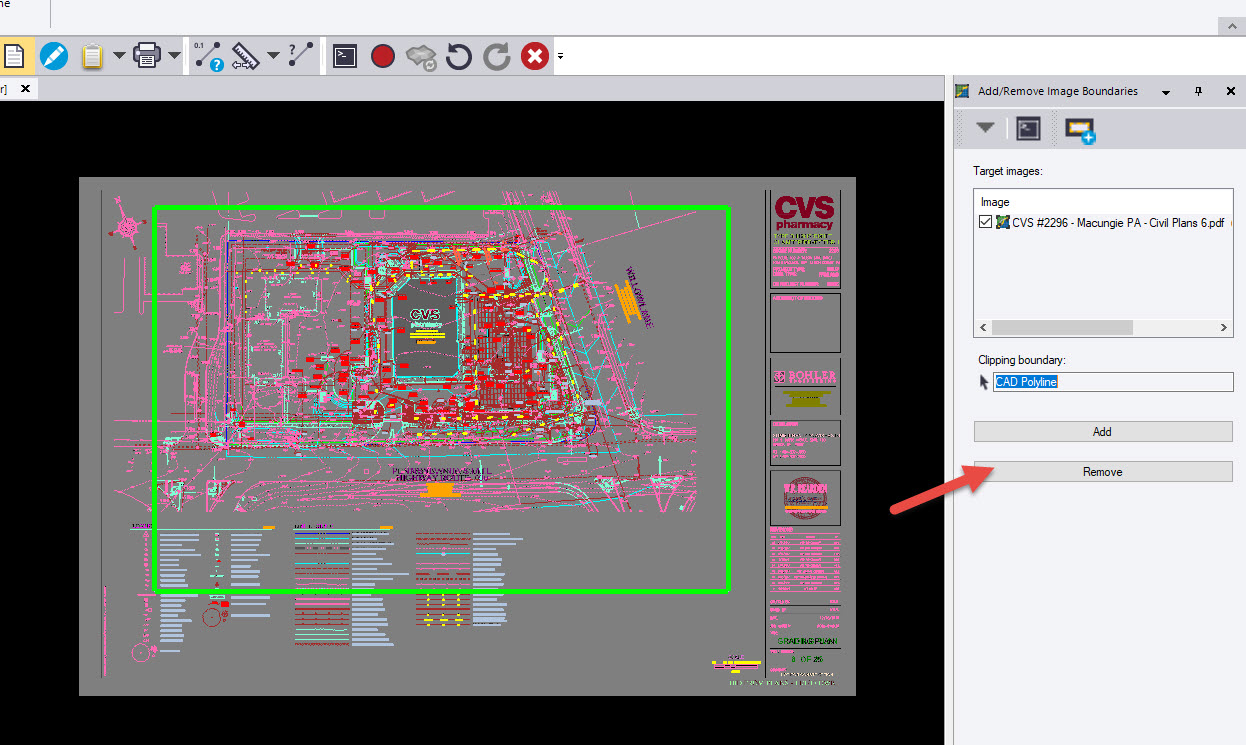Expand the printer options dropdown arrow
1246x745 pixels.
(x=174, y=56)
